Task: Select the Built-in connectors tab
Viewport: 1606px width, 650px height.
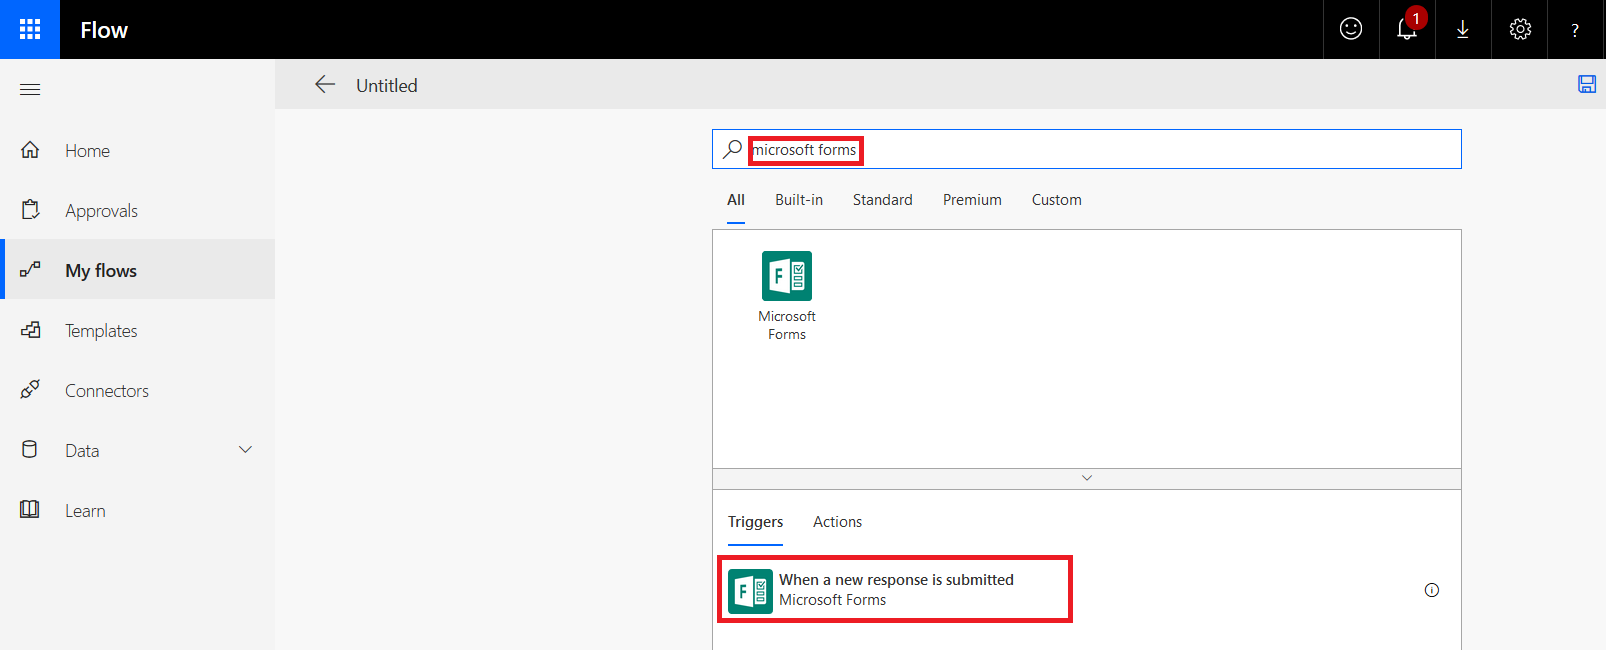Action: point(798,200)
